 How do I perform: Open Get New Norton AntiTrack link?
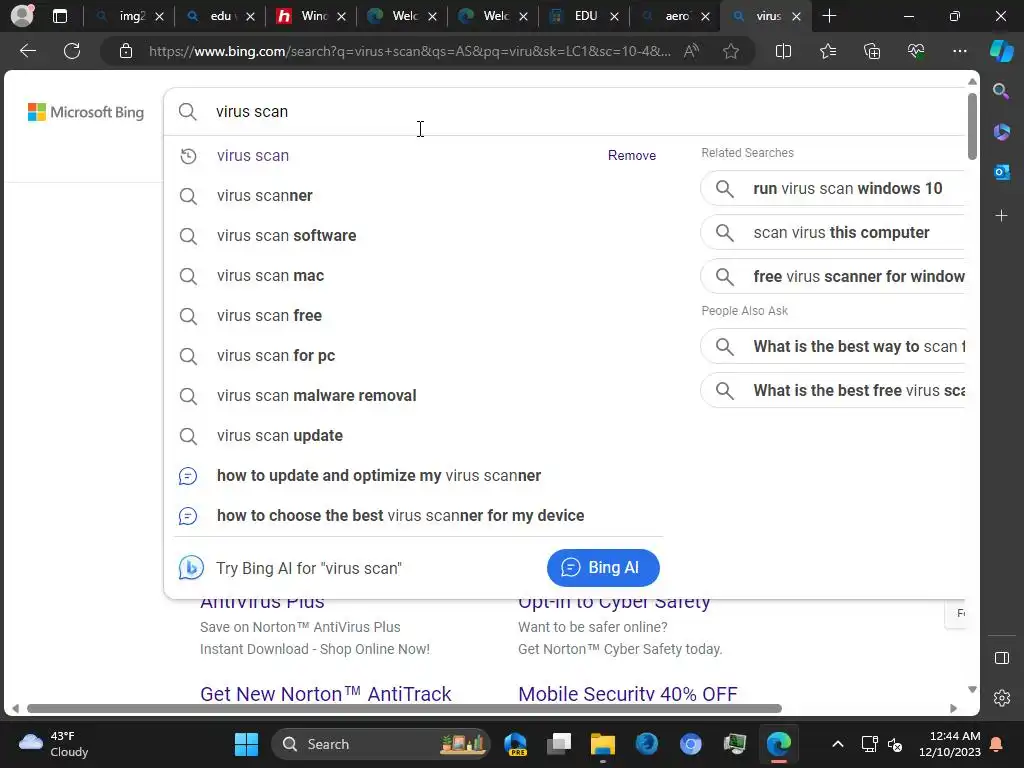coord(325,694)
